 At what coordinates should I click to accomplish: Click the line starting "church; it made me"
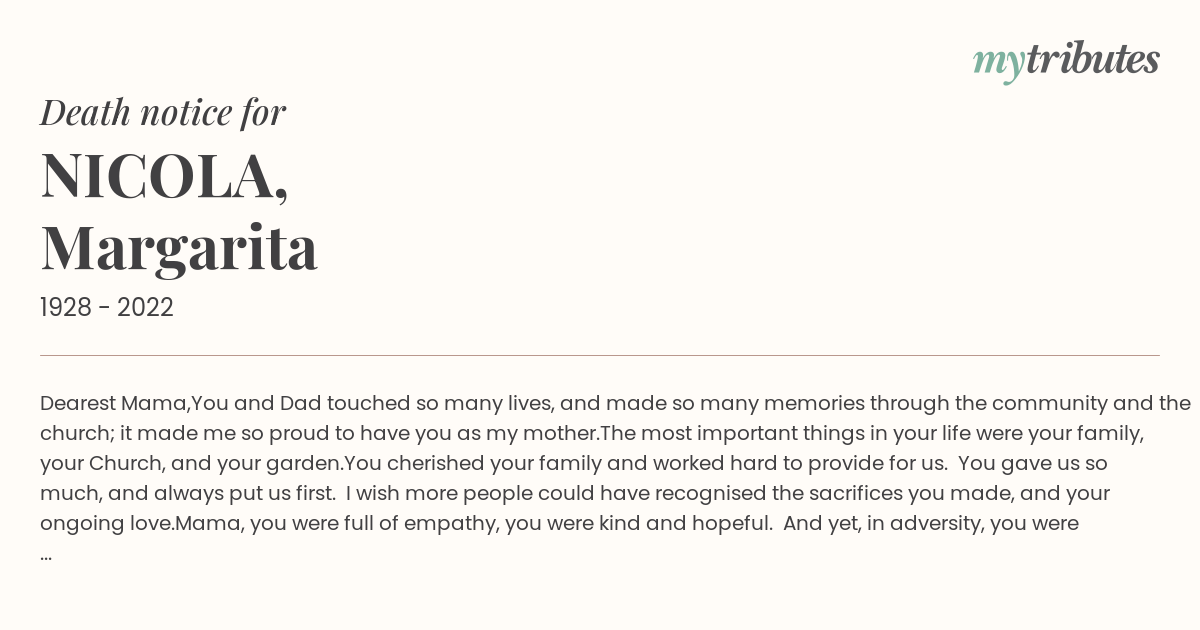592,434
